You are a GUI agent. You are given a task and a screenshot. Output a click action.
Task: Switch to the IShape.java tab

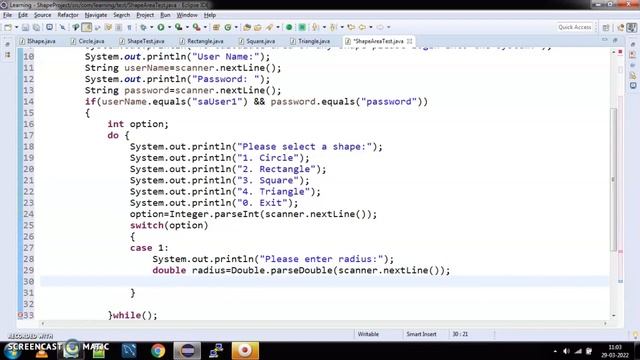pyautogui.click(x=38, y=41)
